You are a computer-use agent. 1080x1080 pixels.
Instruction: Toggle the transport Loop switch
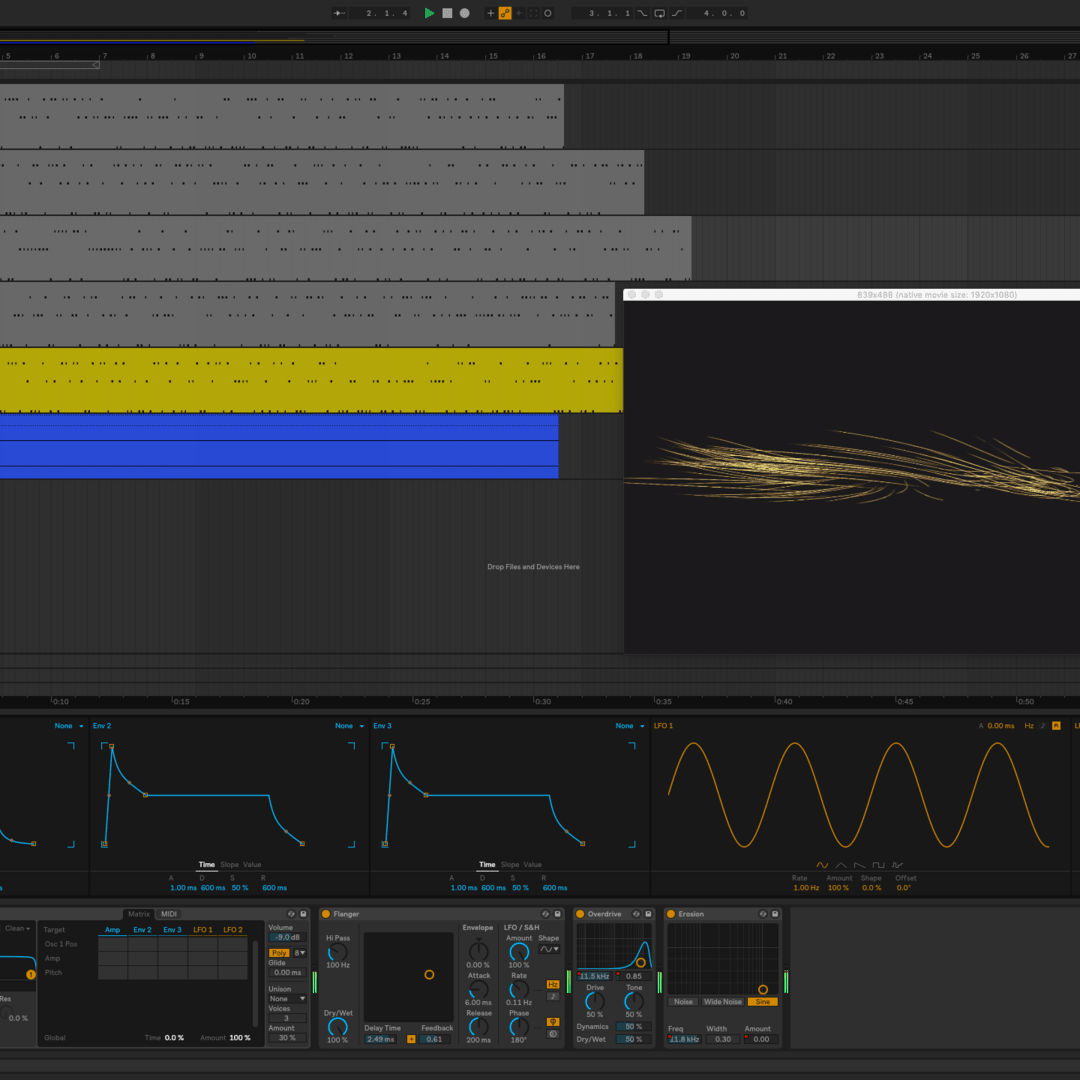660,13
